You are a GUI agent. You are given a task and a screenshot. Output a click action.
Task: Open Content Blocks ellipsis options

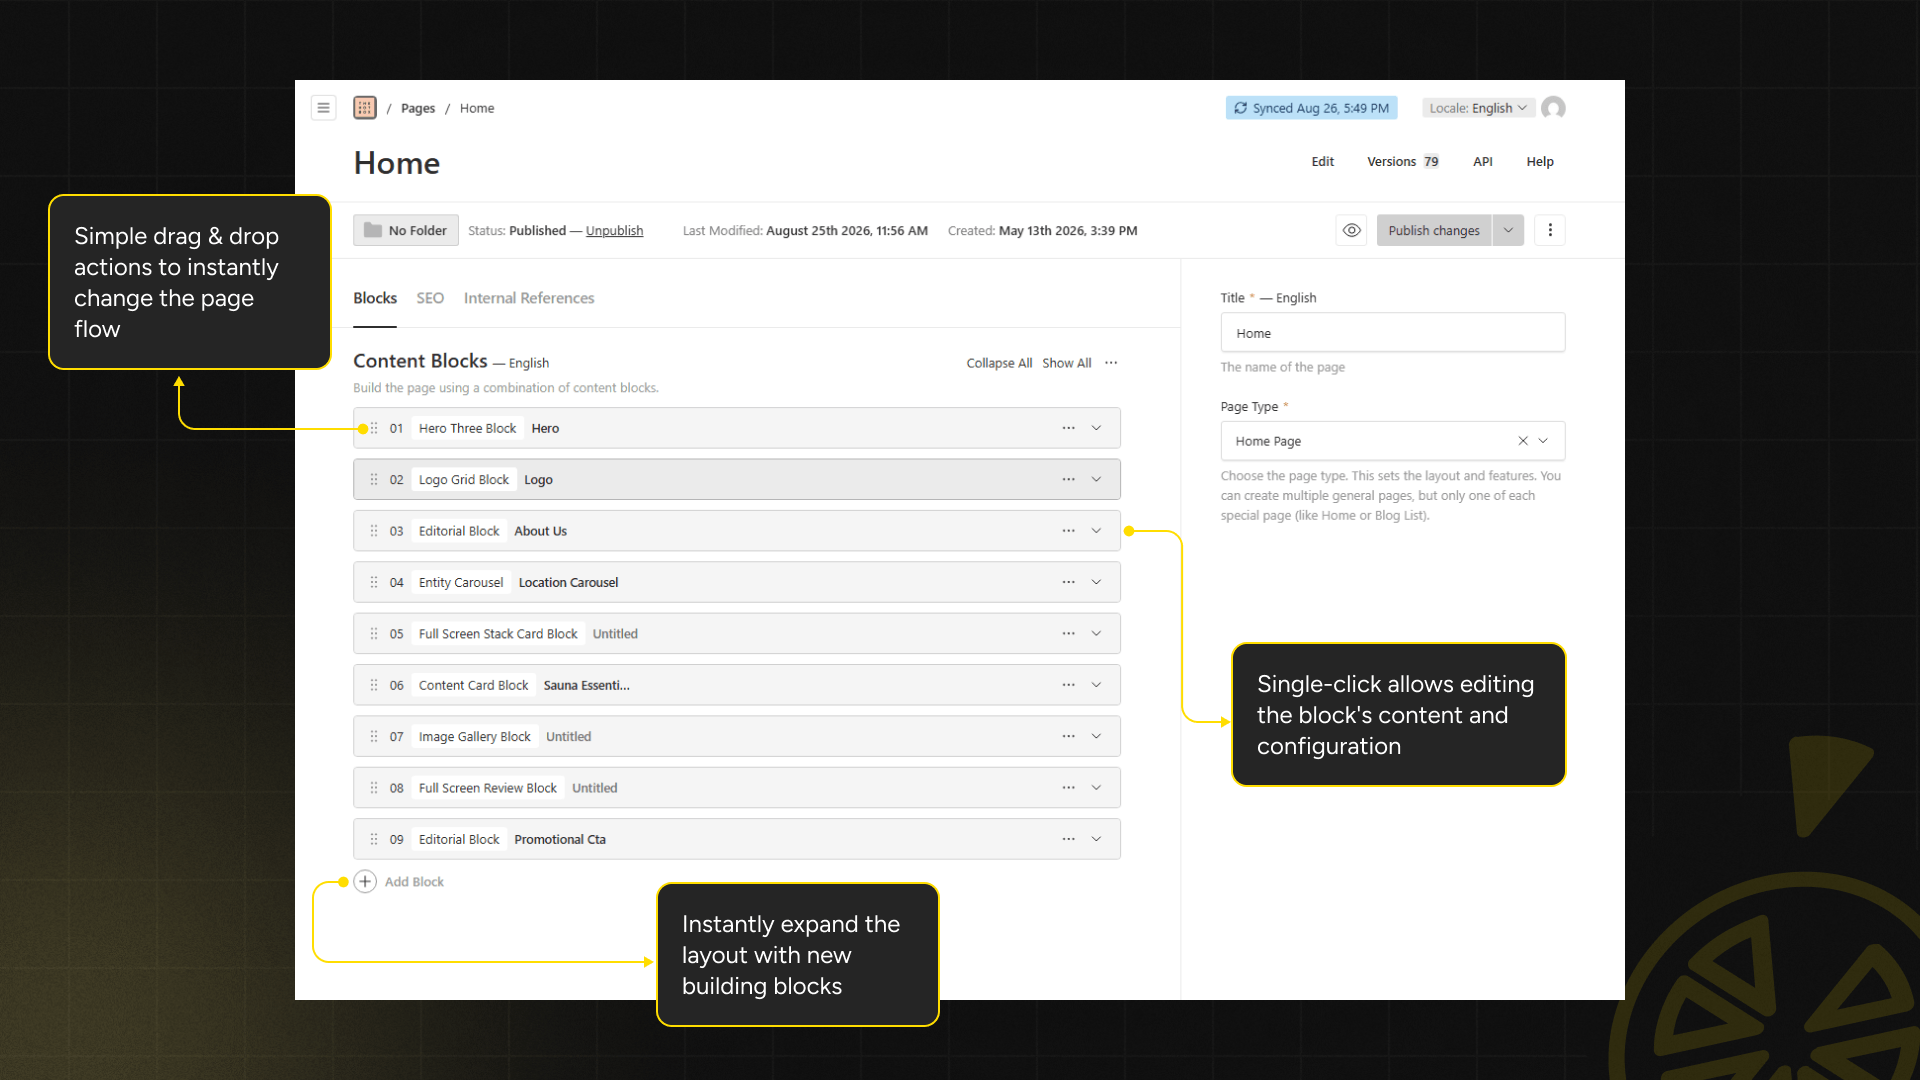point(1111,362)
